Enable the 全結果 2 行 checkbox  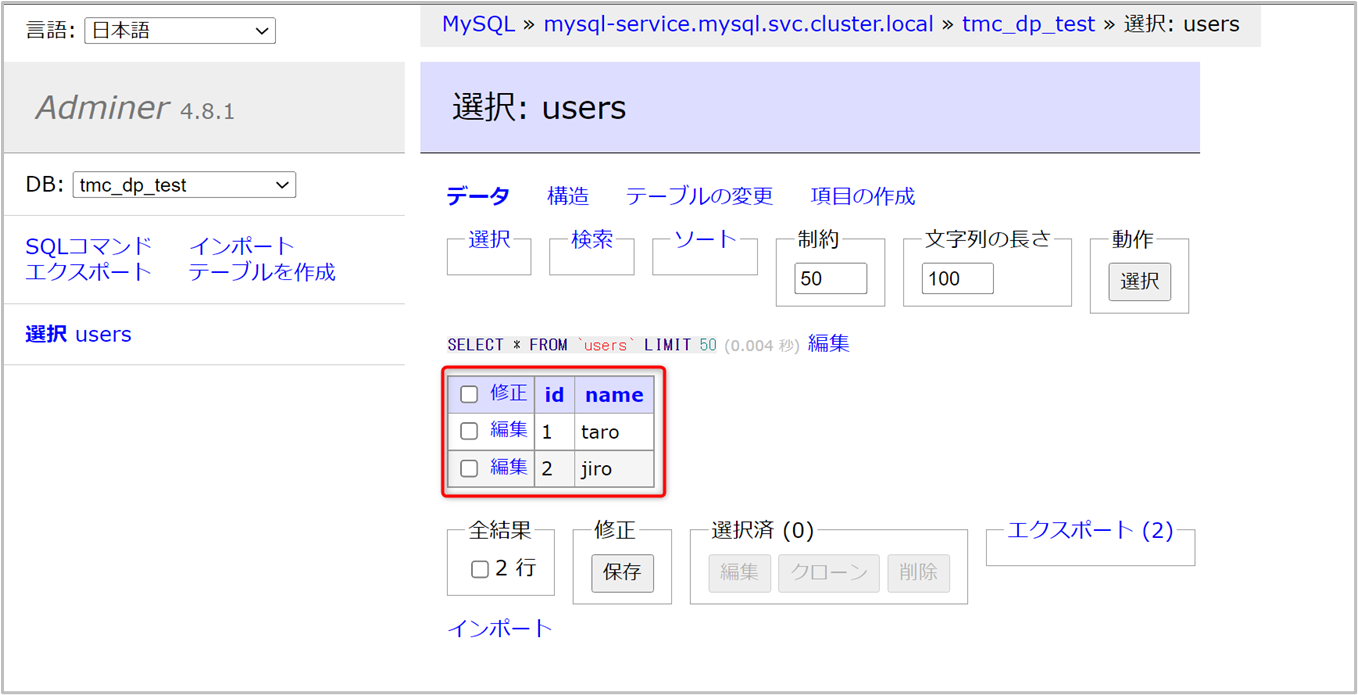point(480,569)
